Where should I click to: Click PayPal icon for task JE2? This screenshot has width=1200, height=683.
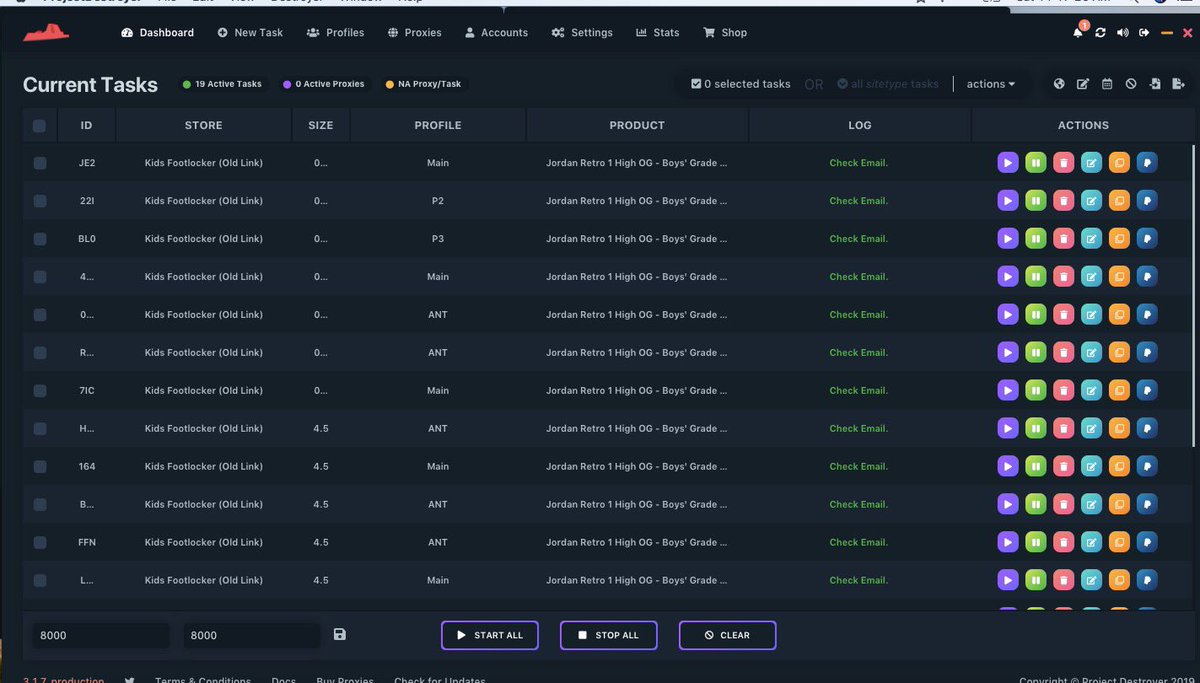pos(1147,162)
